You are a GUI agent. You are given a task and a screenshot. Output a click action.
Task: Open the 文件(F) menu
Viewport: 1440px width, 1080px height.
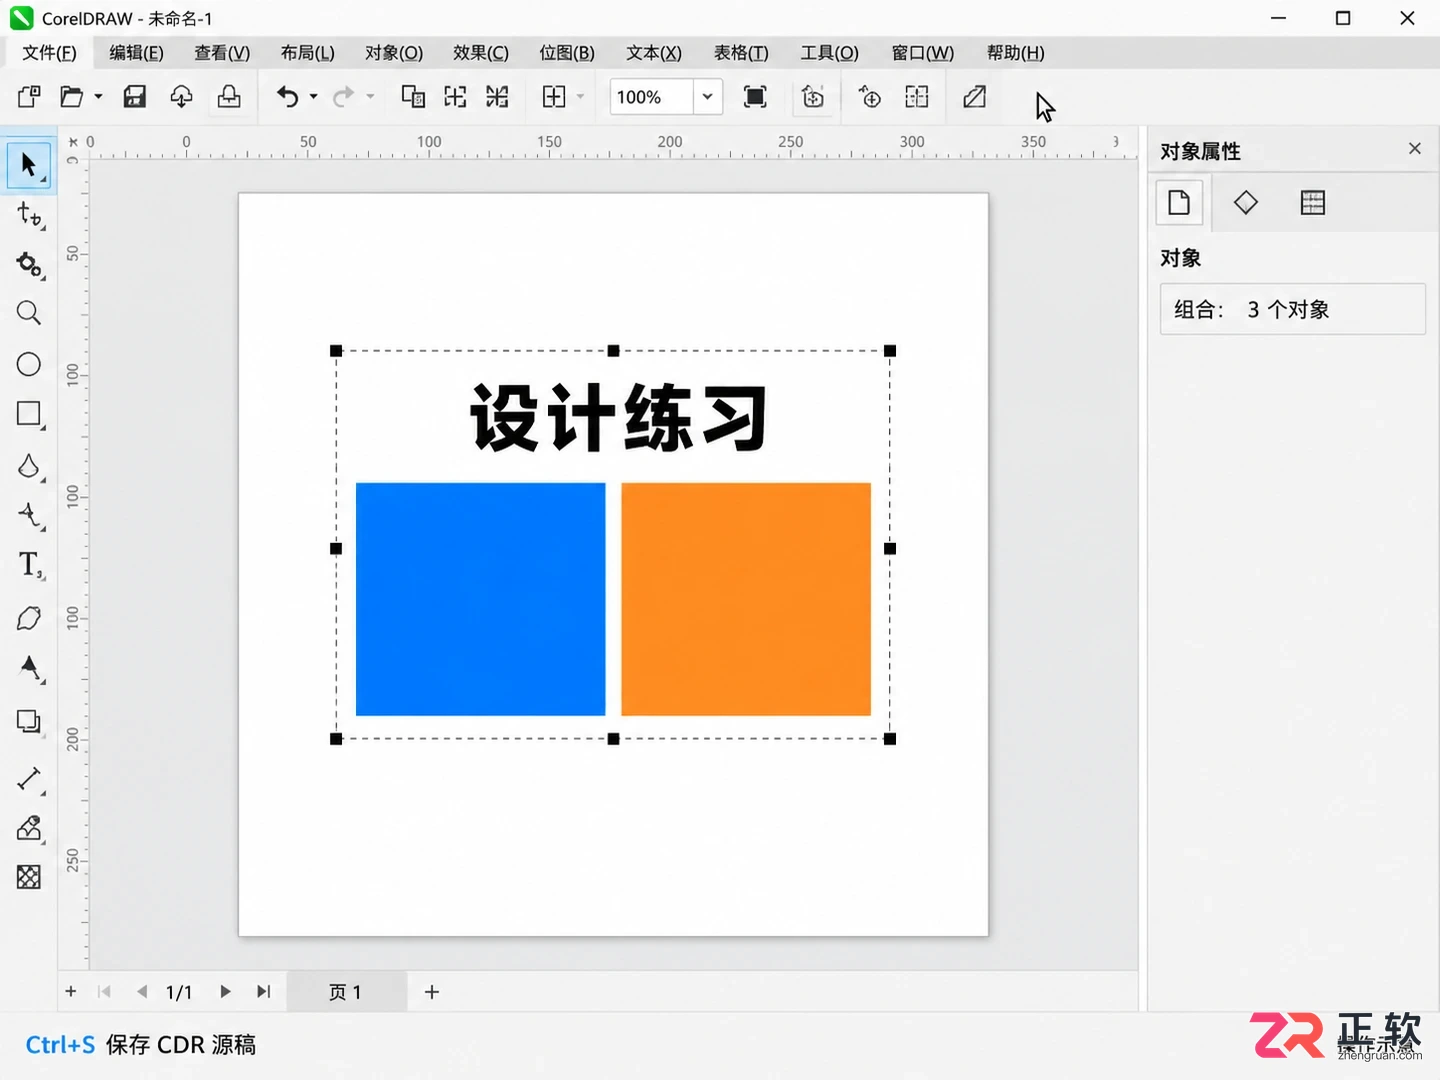(49, 53)
